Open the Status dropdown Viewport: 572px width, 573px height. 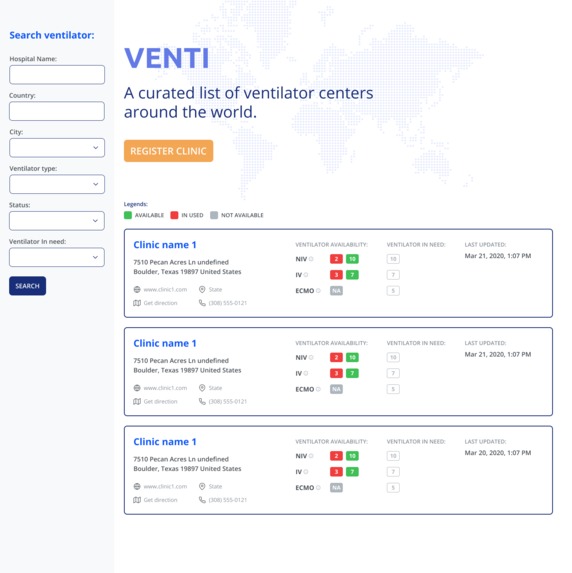pyautogui.click(x=57, y=221)
